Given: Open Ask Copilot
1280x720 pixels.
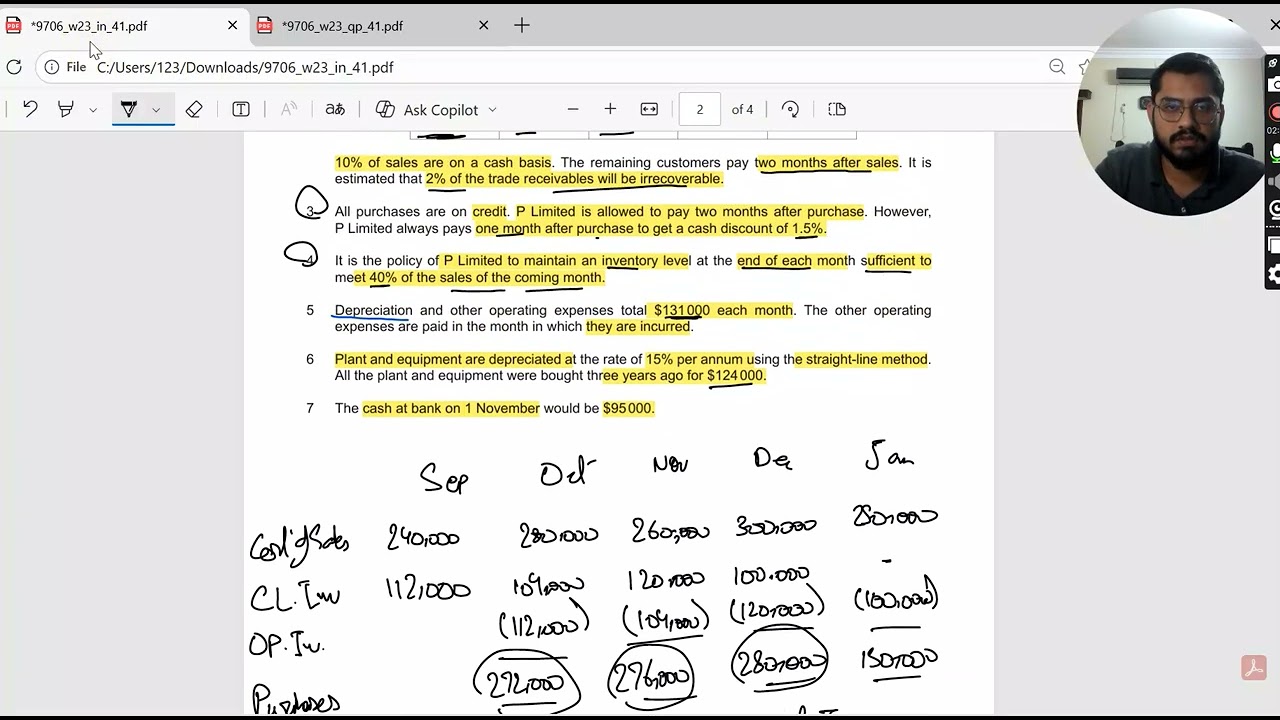Looking at the screenshot, I should pyautogui.click(x=427, y=109).
